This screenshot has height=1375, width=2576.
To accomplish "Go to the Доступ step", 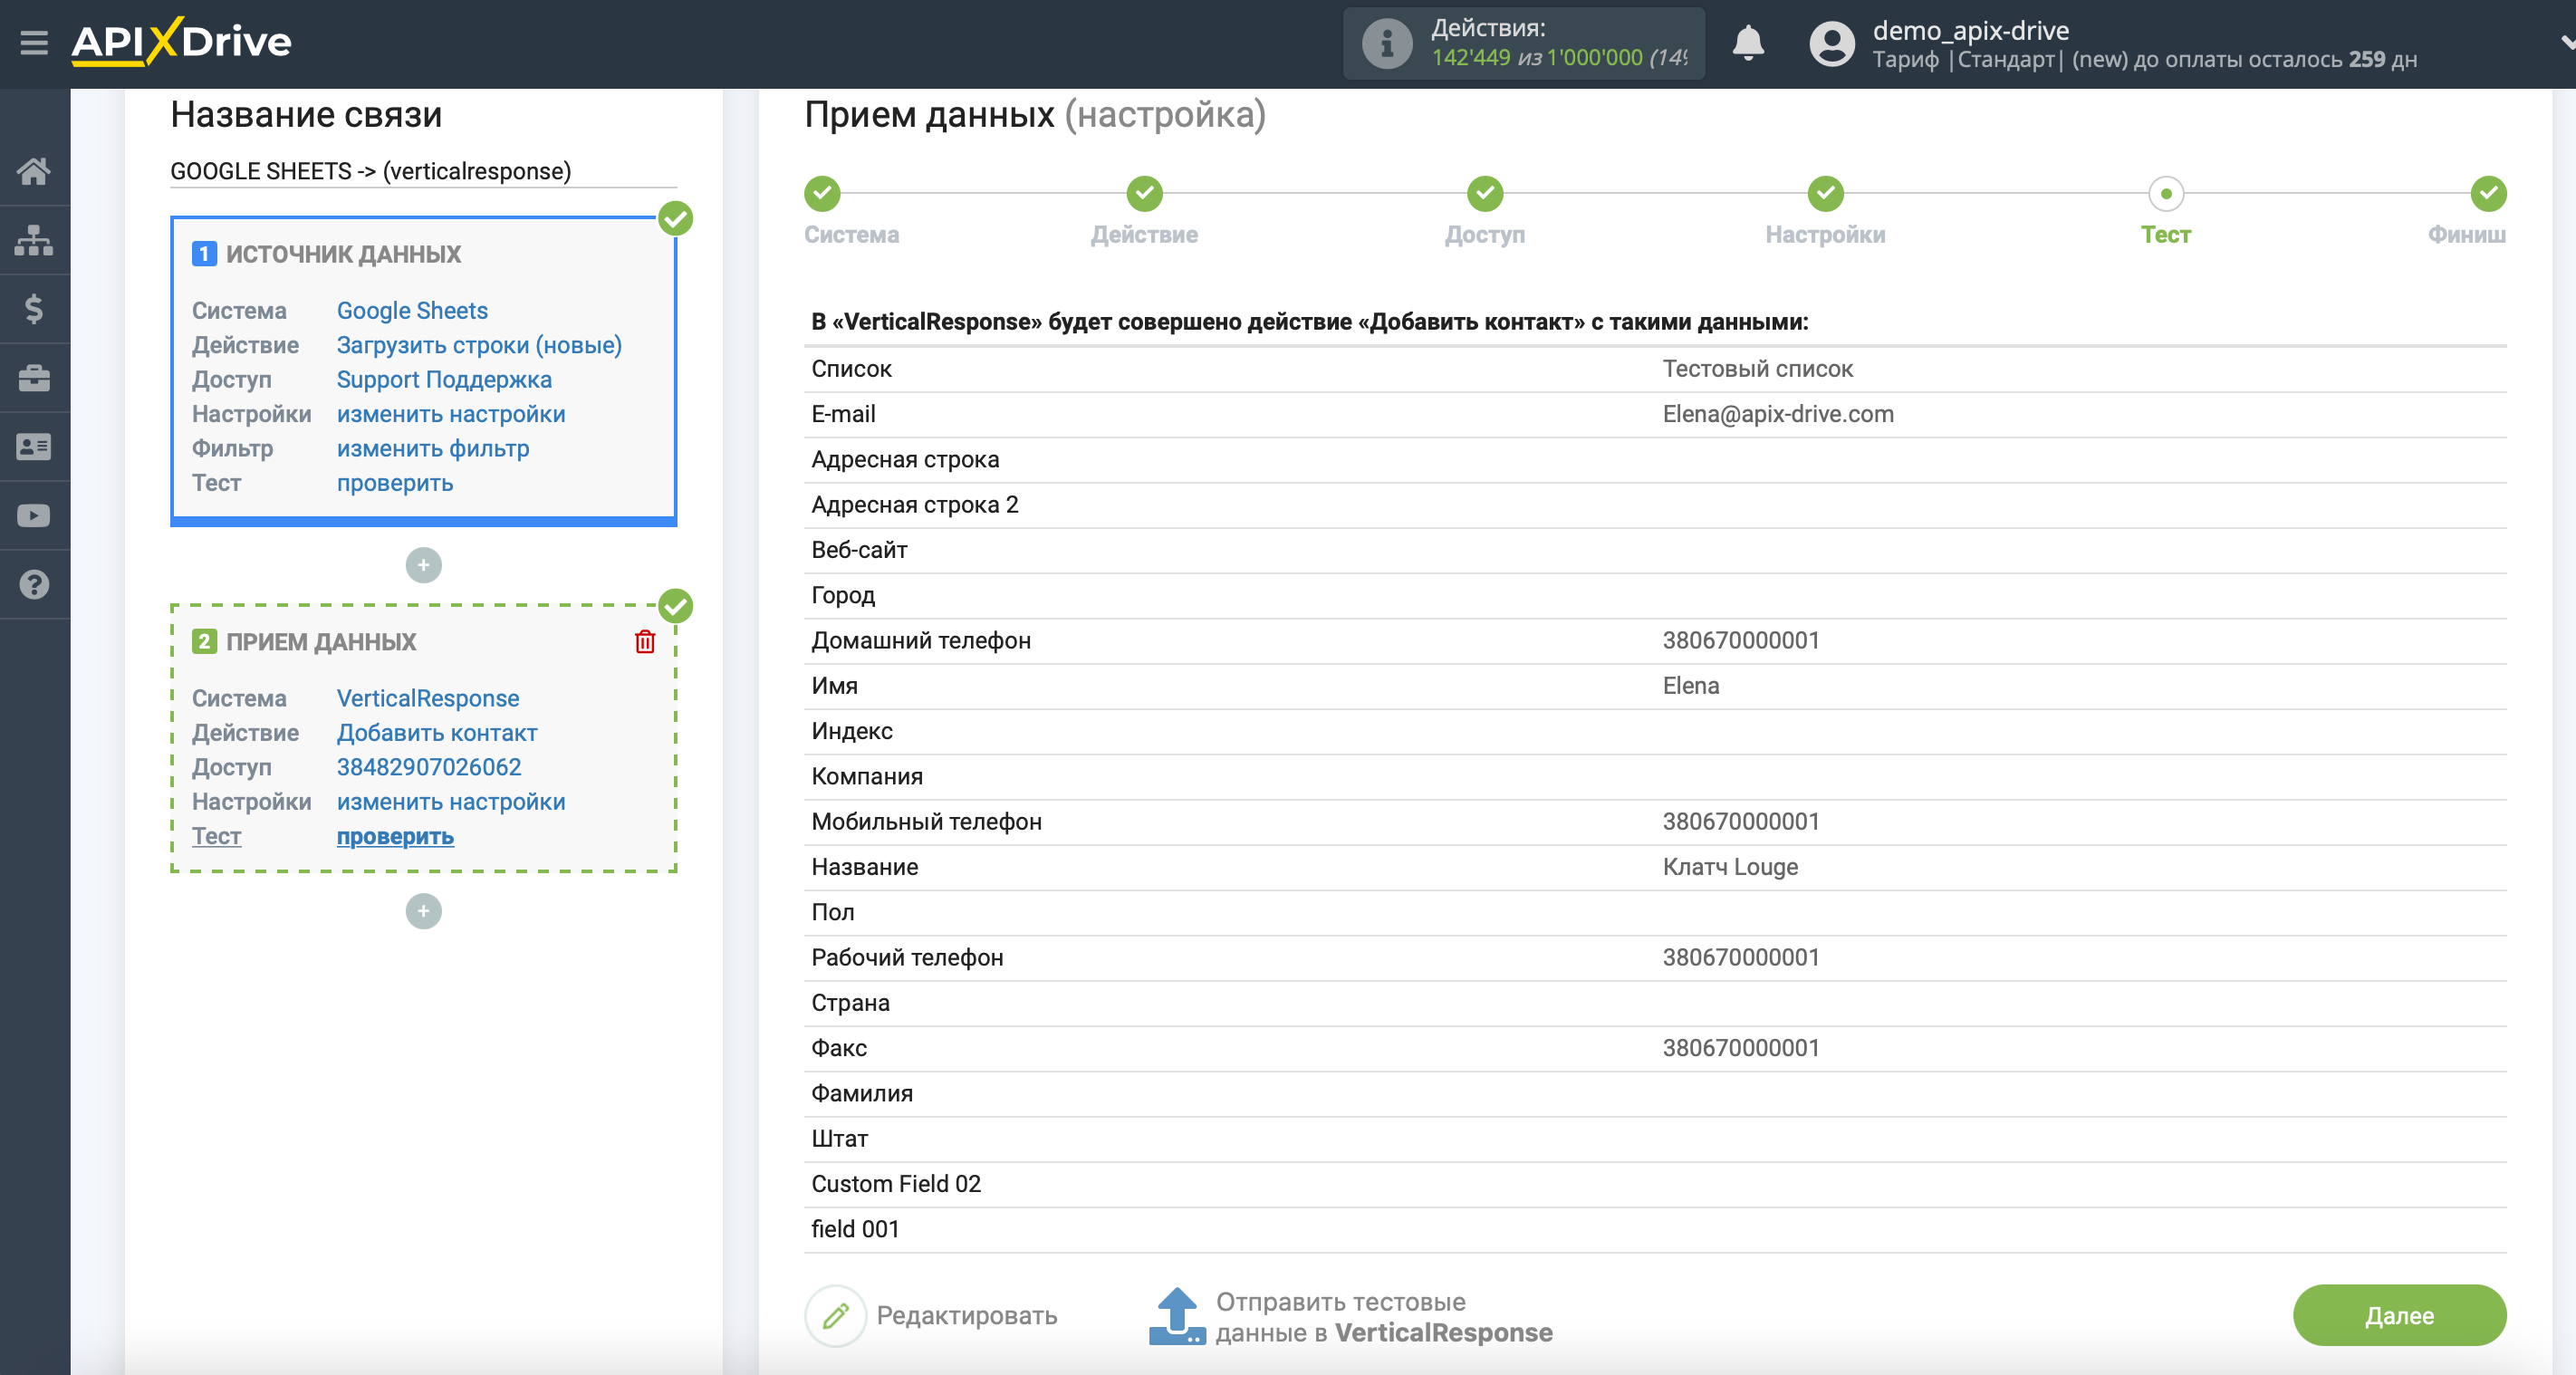I will tap(1485, 194).
